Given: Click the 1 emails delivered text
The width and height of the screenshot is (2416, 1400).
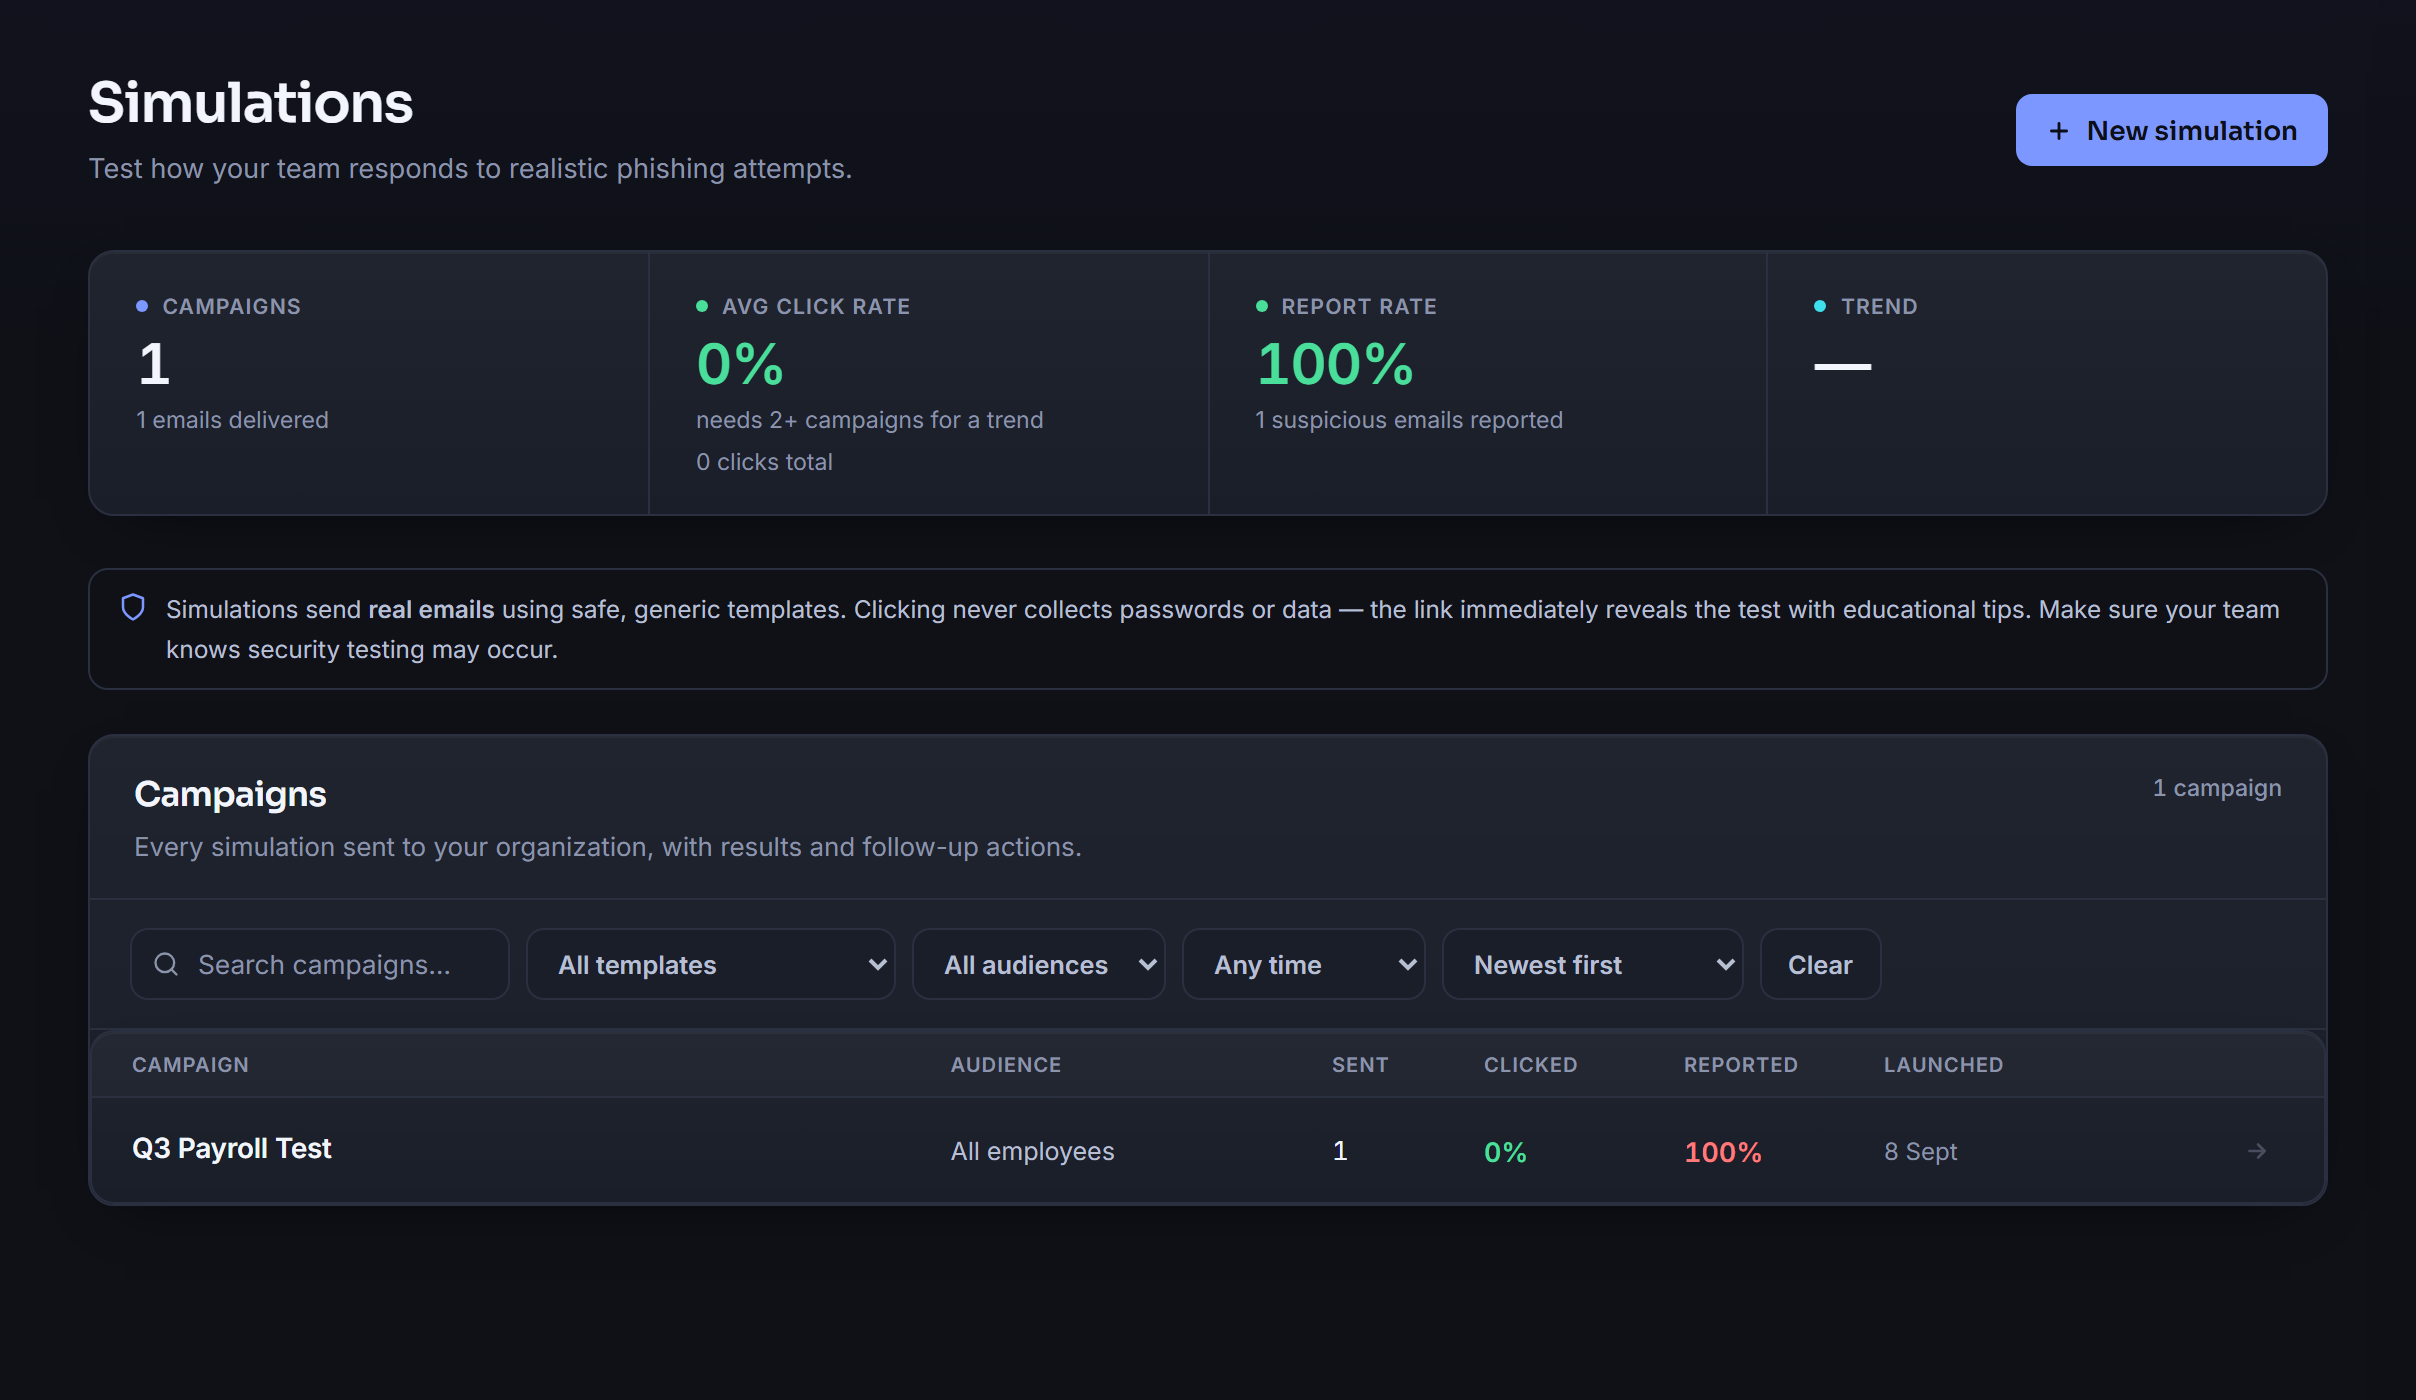Looking at the screenshot, I should pos(232,420).
